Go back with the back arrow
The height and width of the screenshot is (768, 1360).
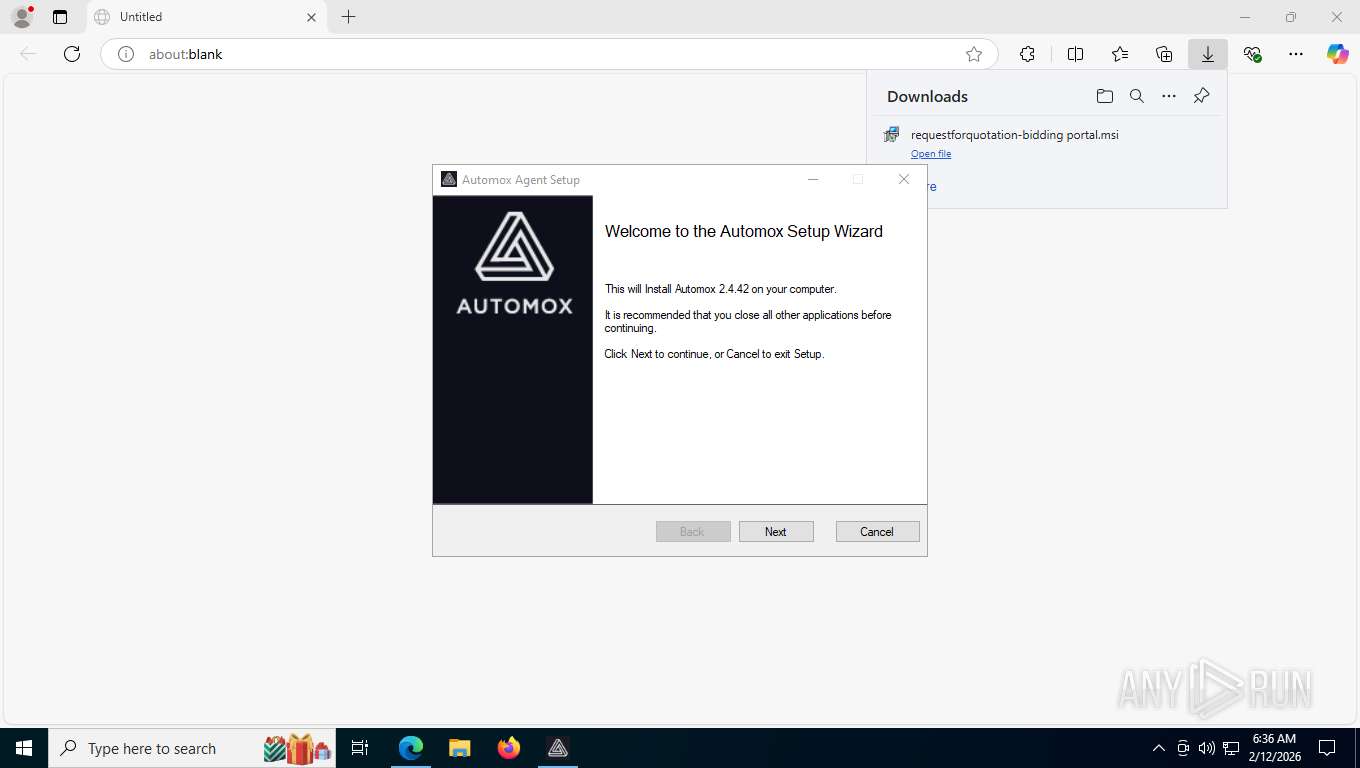28,54
